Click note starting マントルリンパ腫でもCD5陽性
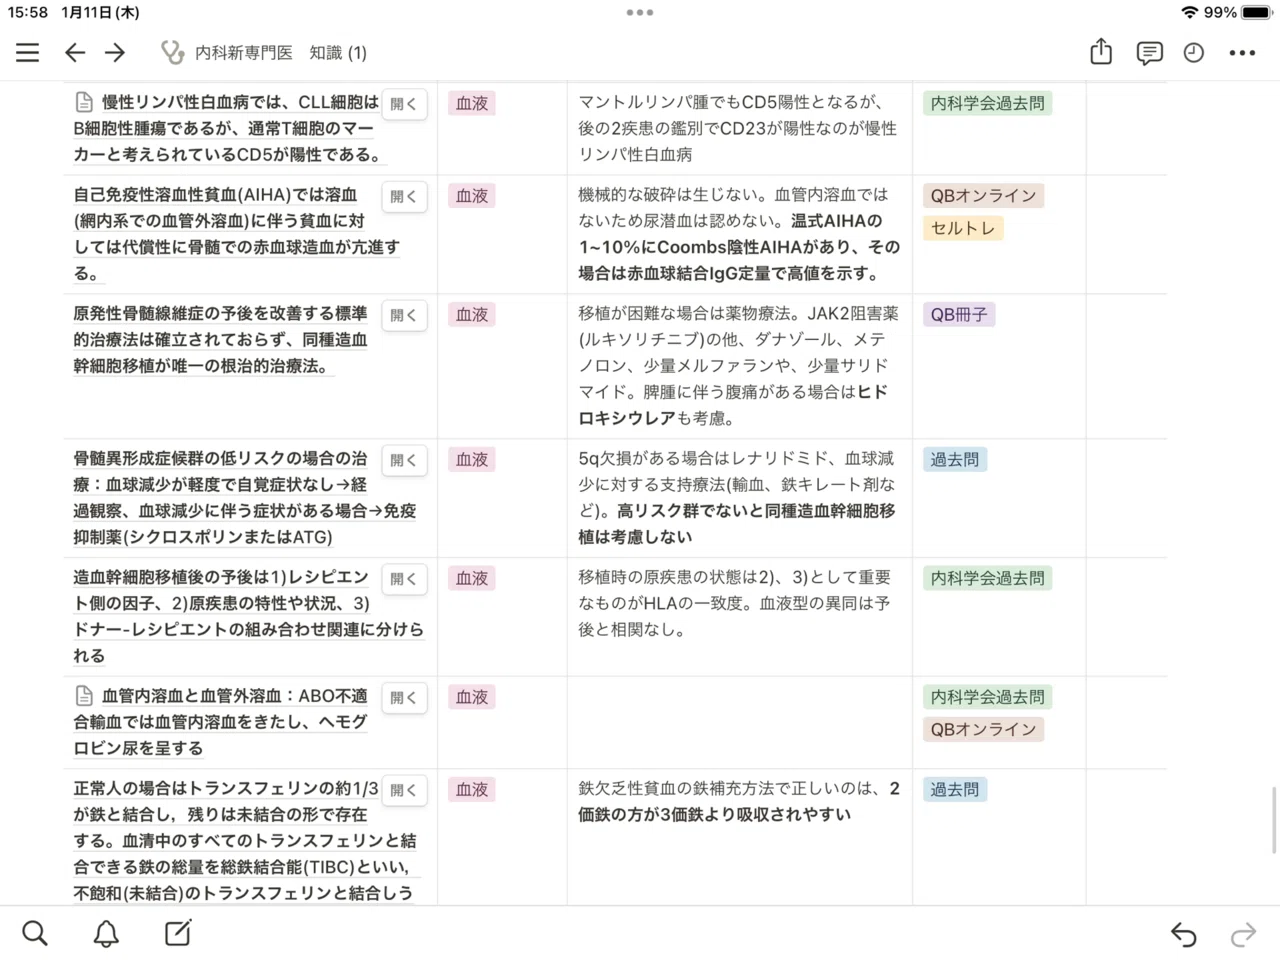The image size is (1280, 960). tap(738, 128)
